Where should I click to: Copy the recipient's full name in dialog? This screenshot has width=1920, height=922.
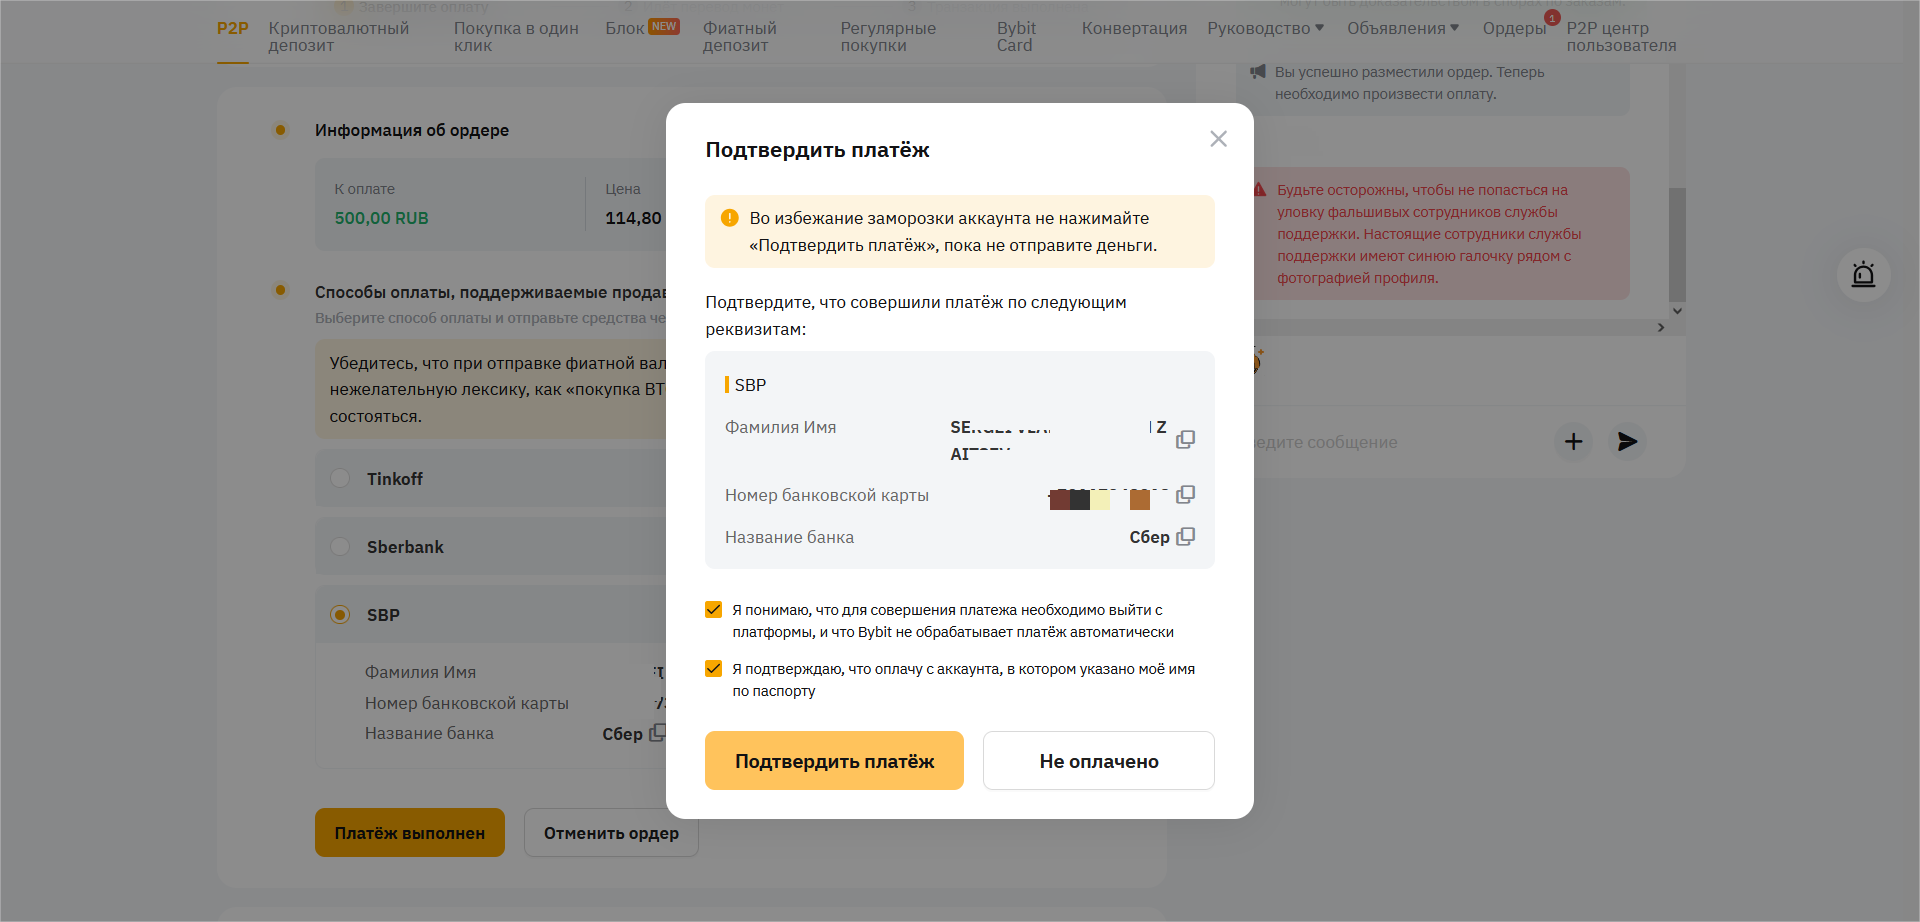coord(1185,440)
